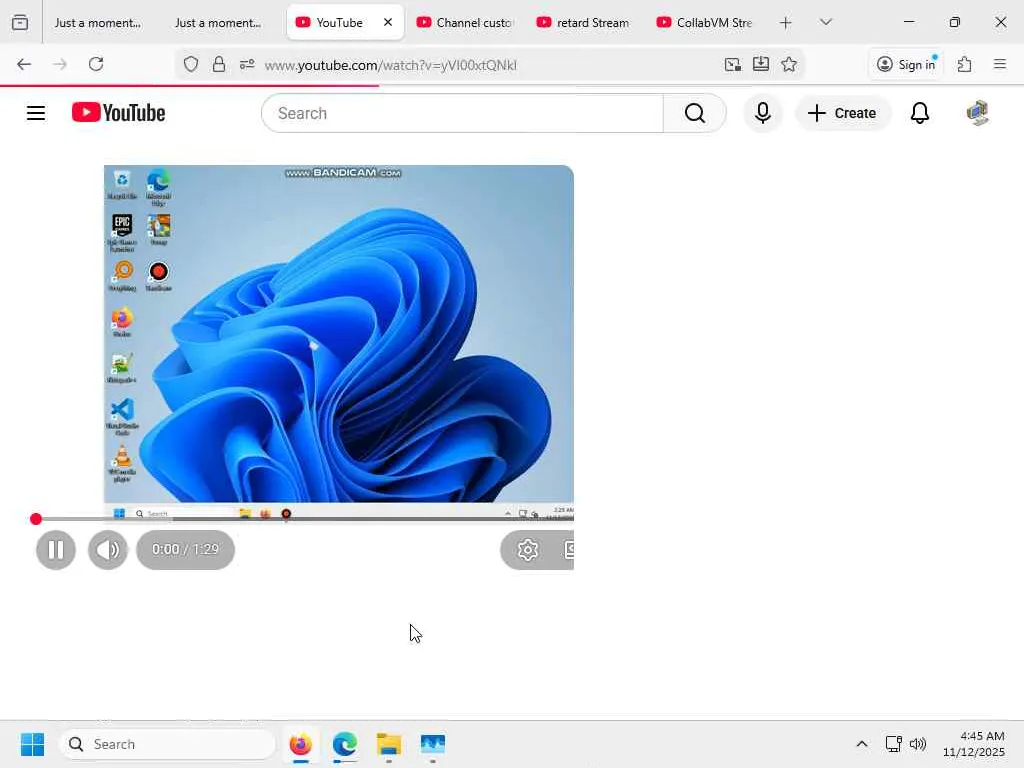Bookmark this page with star
Image resolution: width=1024 pixels, height=768 pixels.
pyautogui.click(x=789, y=64)
